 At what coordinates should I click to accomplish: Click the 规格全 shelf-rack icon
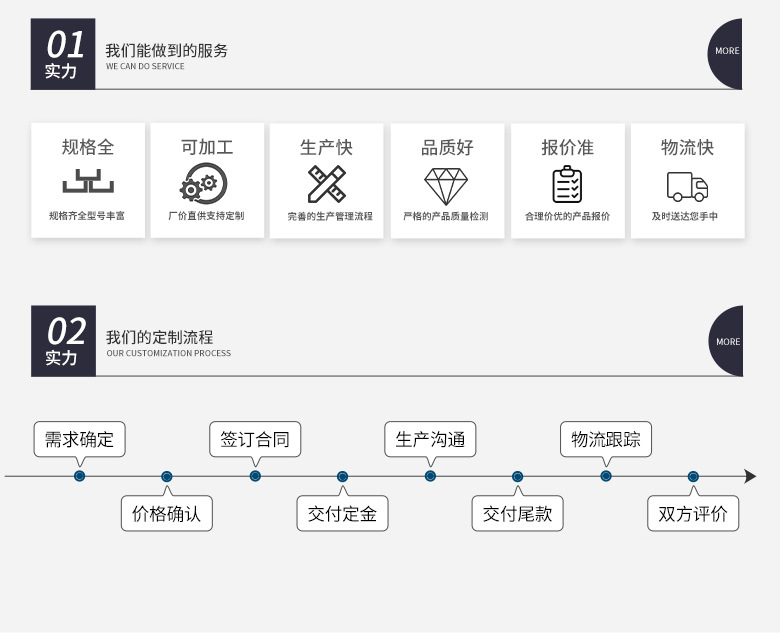(x=88, y=181)
